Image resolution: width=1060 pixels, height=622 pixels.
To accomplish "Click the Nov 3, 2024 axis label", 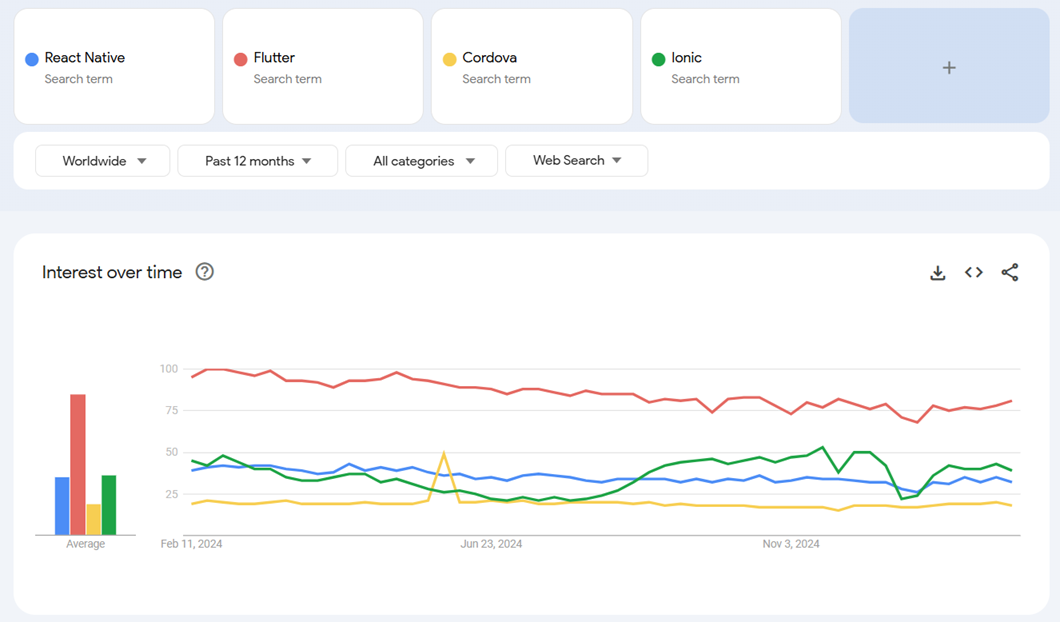I will coord(791,544).
